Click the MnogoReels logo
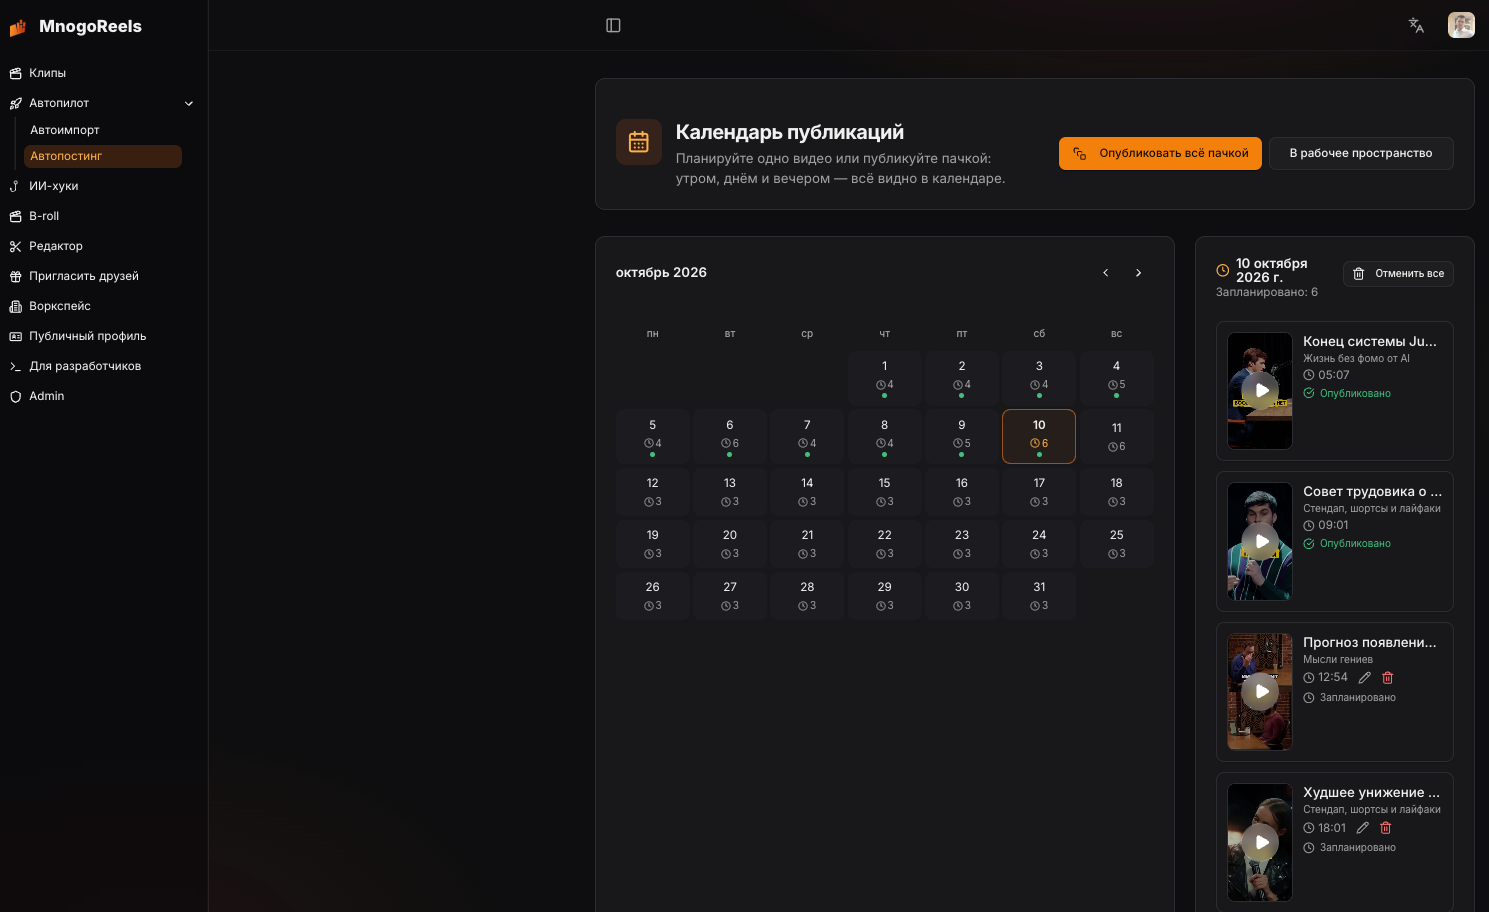Viewport: 1489px width, 912px height. tap(76, 27)
